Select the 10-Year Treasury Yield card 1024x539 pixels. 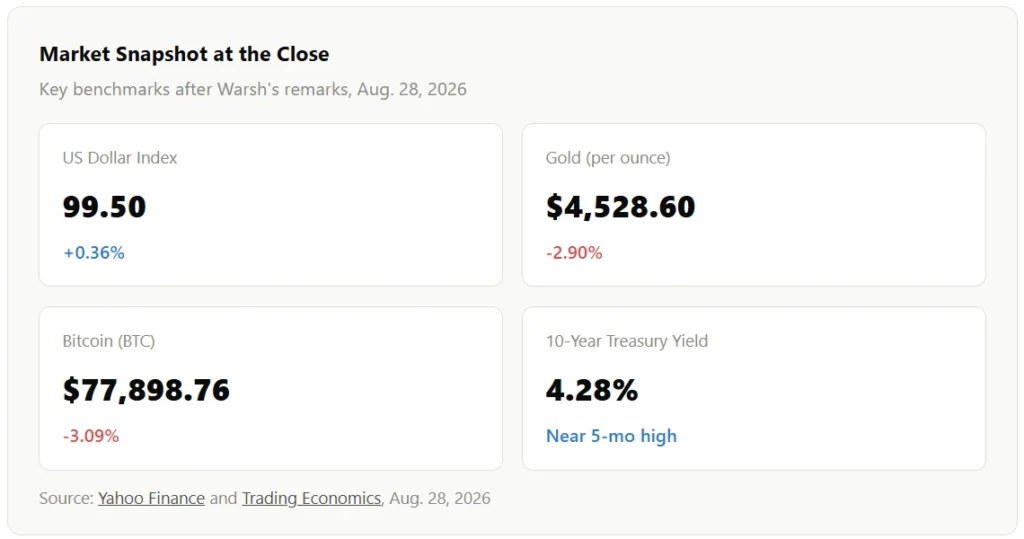pos(754,388)
